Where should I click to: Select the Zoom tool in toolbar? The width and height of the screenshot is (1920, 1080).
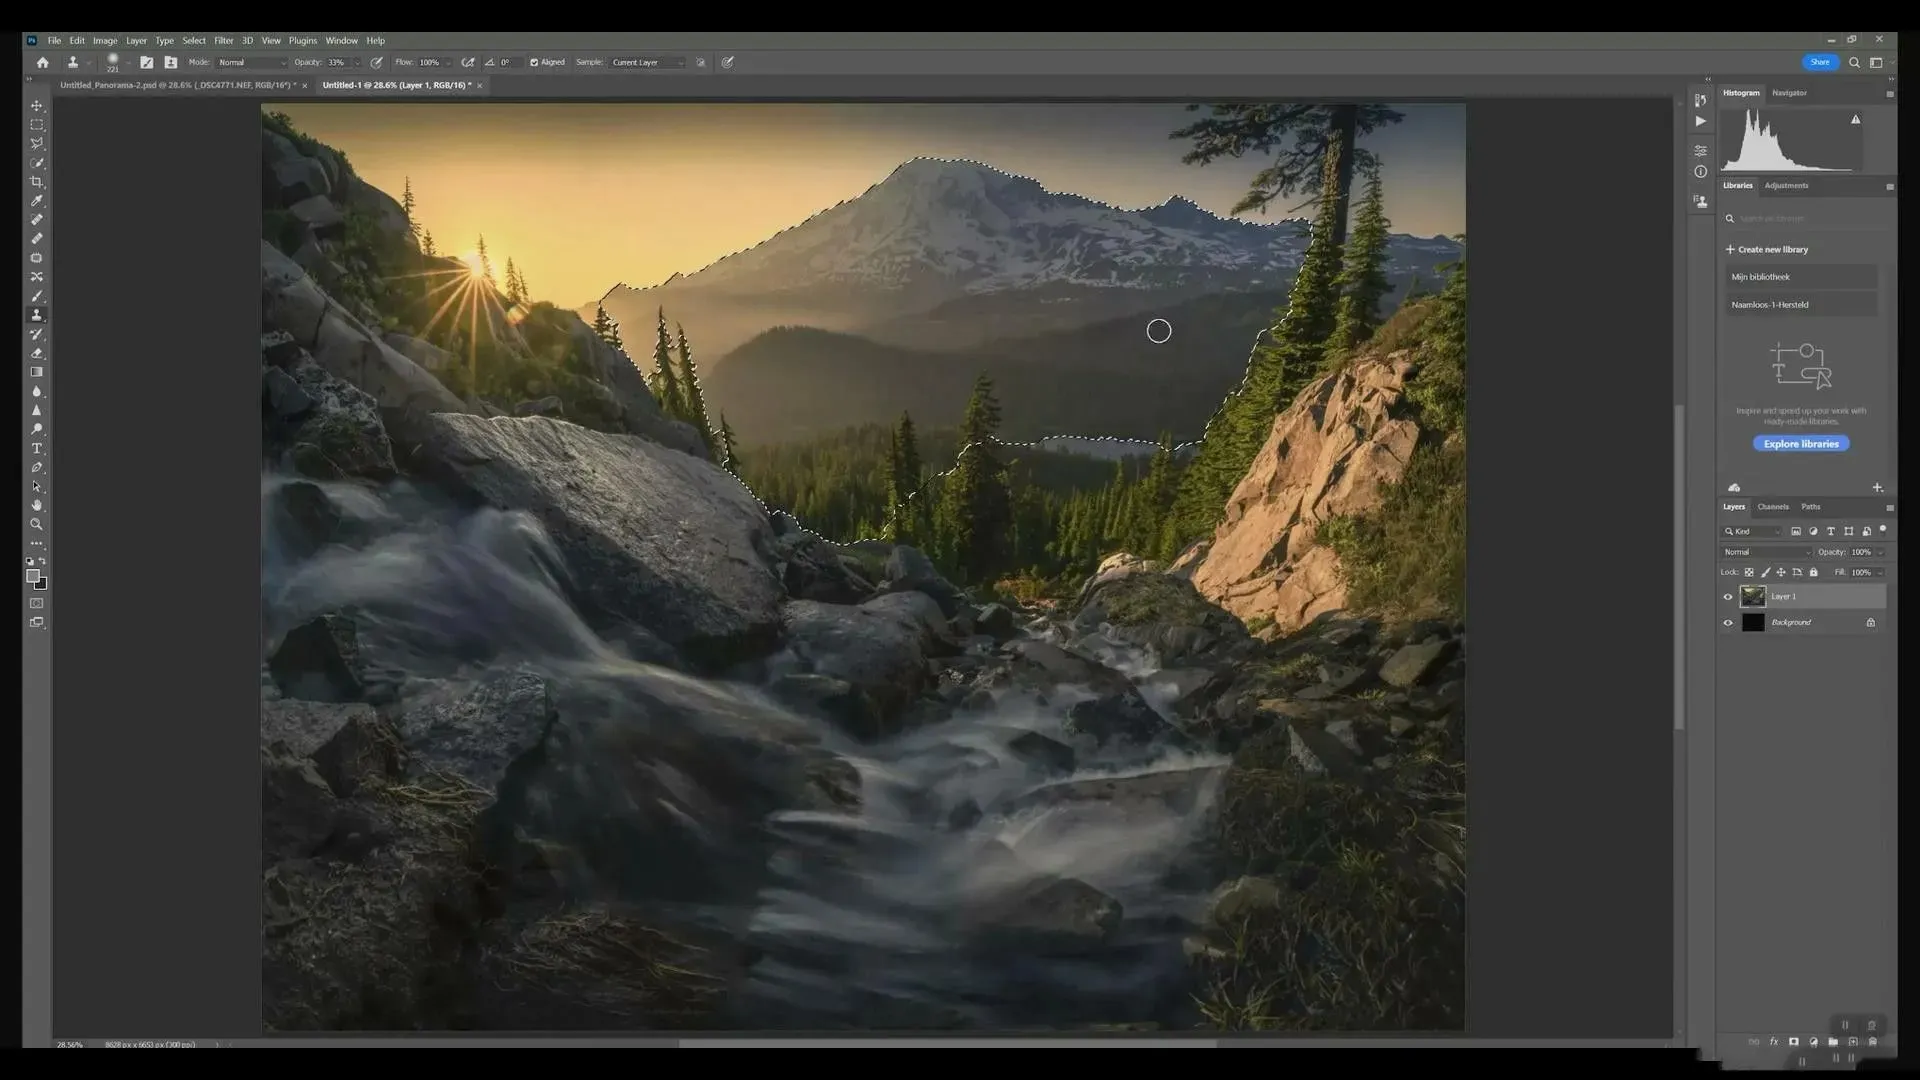(x=37, y=525)
